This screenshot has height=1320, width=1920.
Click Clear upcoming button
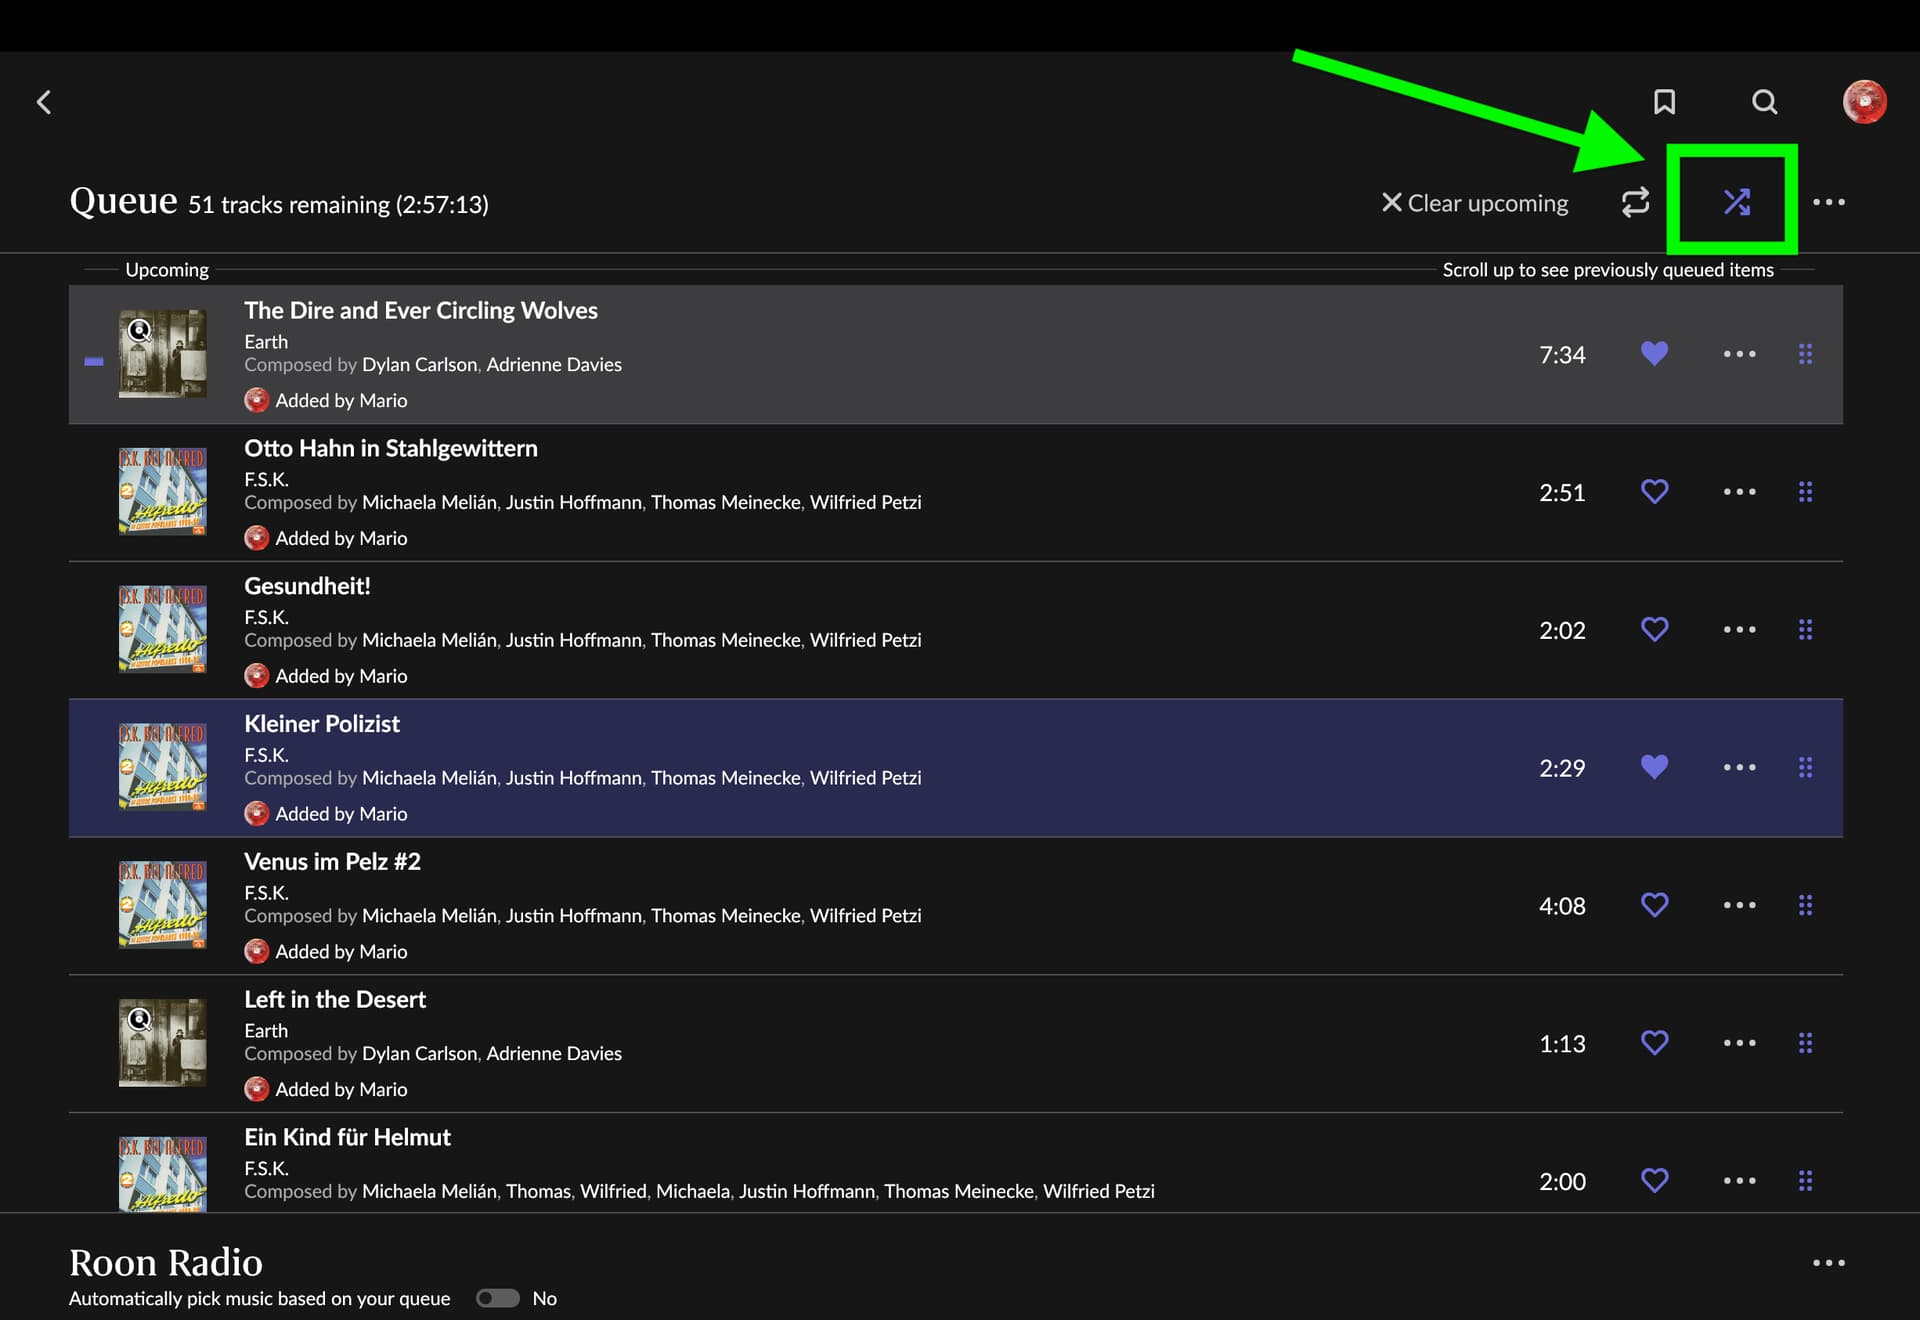click(1474, 203)
